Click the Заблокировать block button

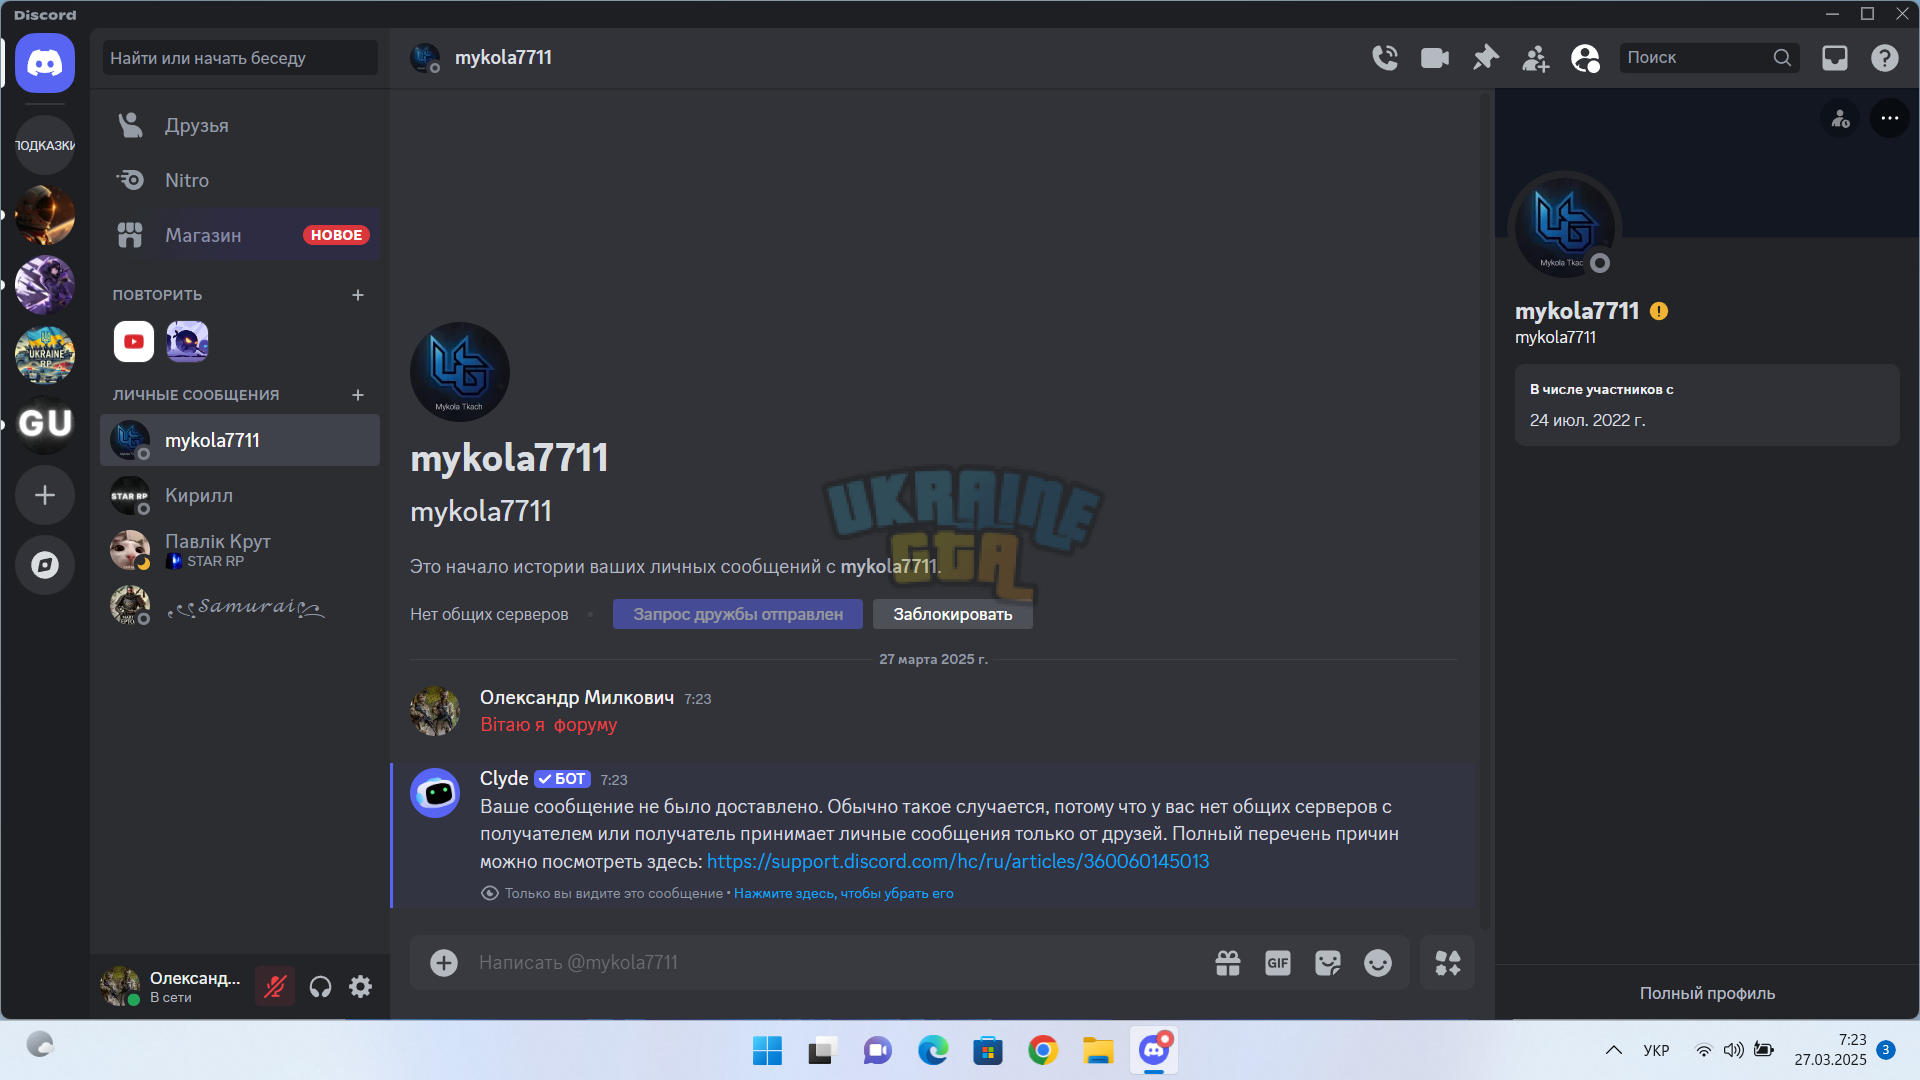953,614
